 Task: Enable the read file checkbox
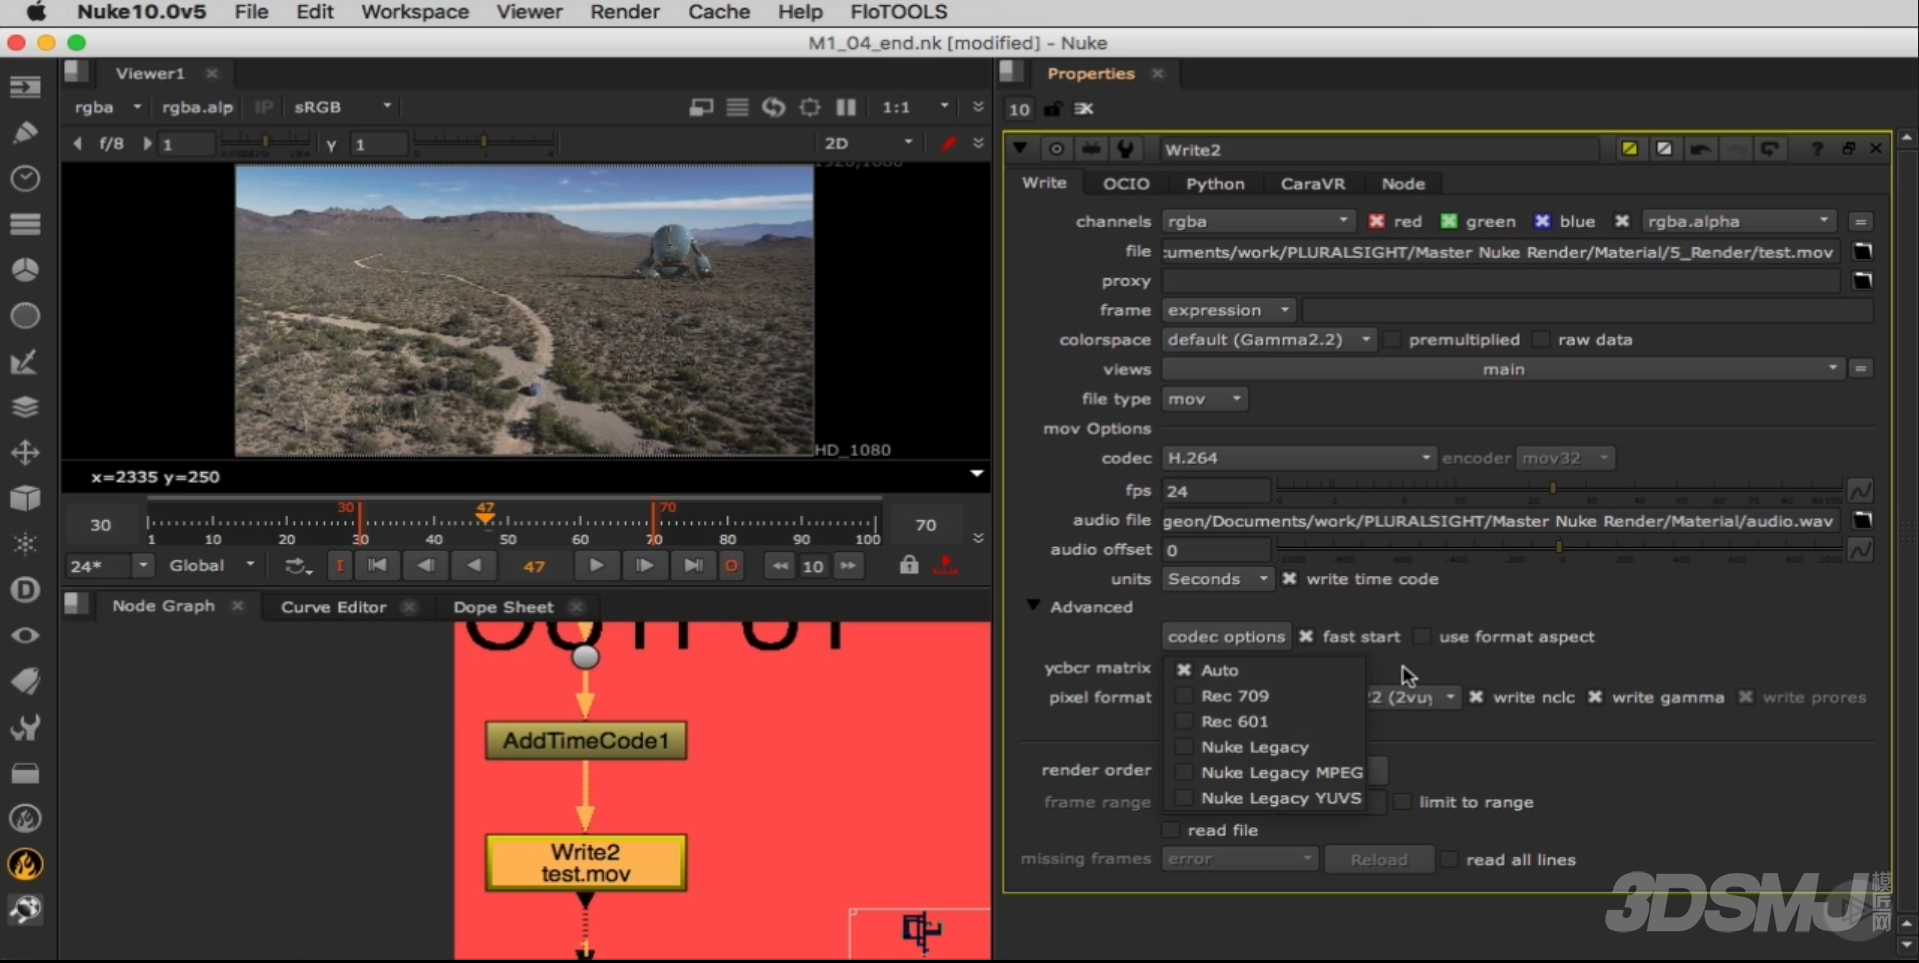coord(1171,830)
